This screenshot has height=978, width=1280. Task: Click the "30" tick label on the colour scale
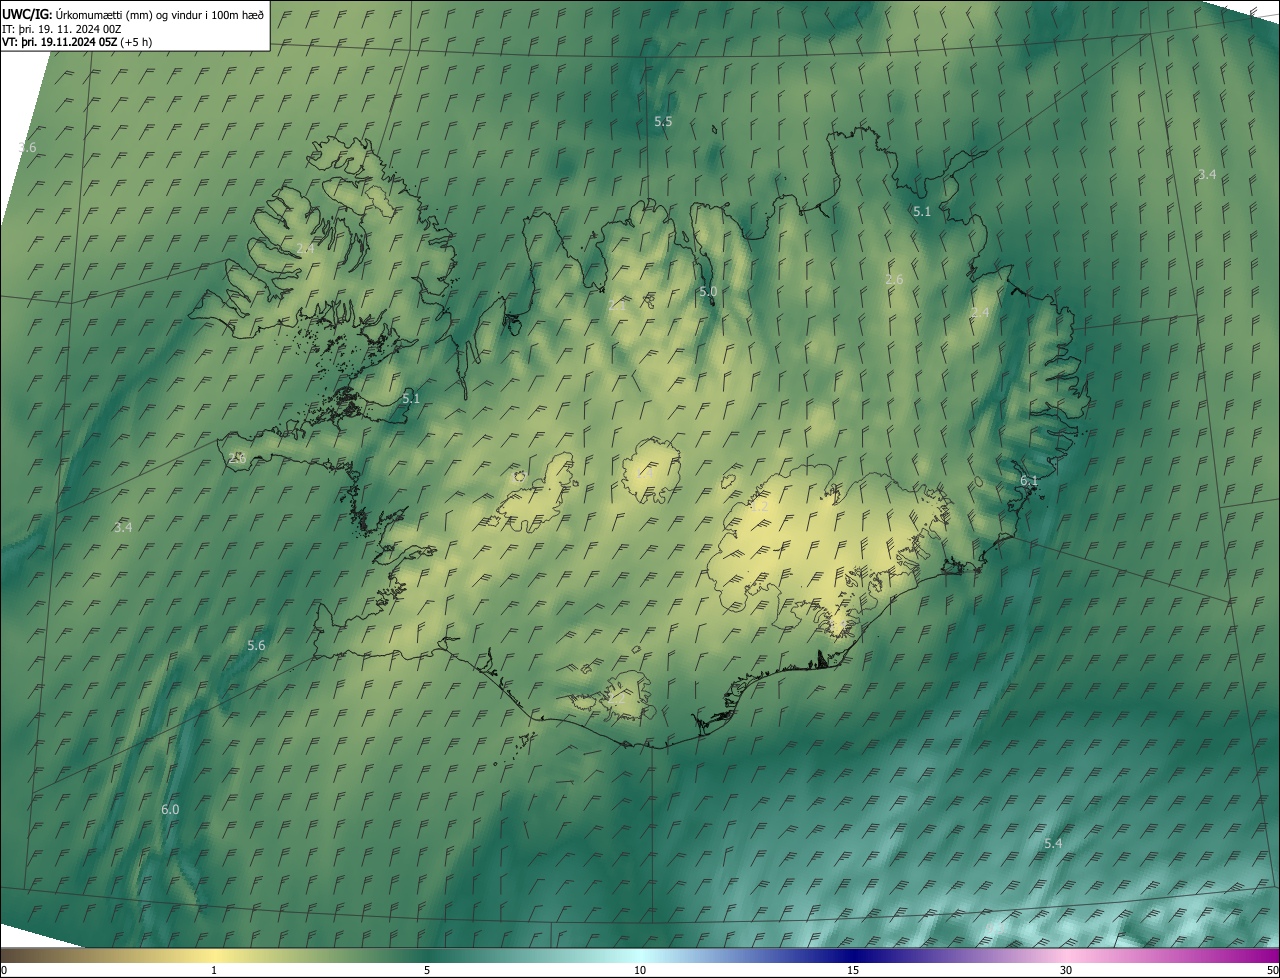click(x=1066, y=970)
